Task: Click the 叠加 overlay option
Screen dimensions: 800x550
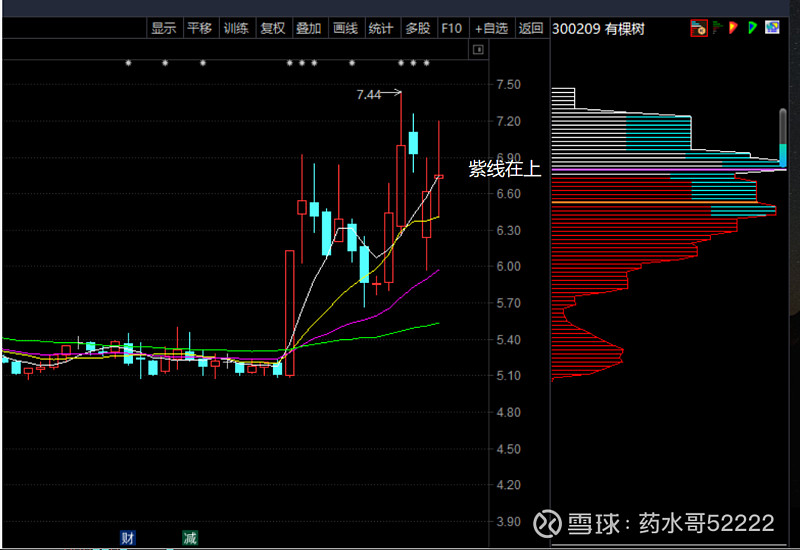Action: (x=309, y=28)
